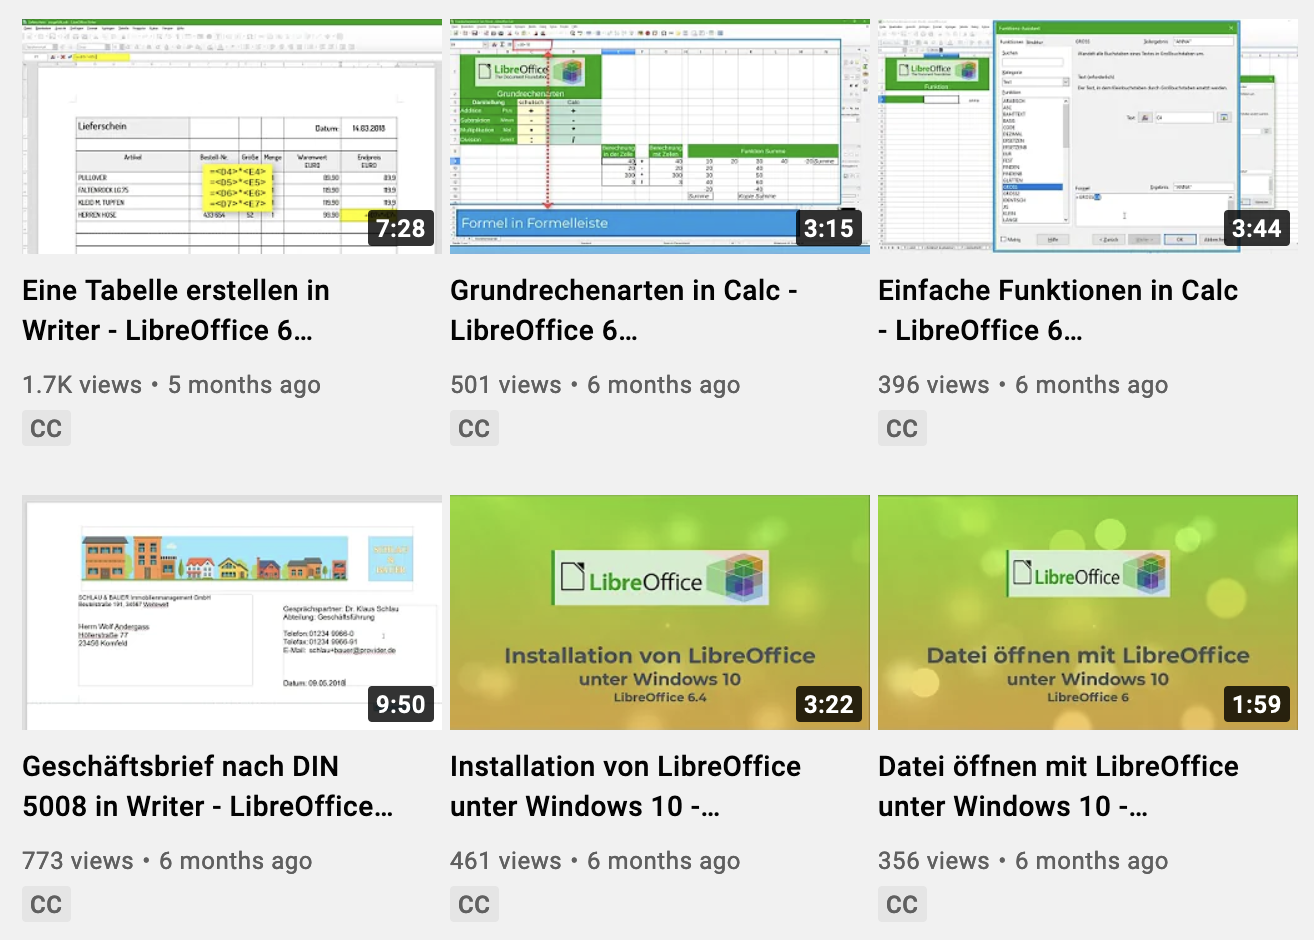Click title 'Geschäftsbrief nach DIN 5008 in Writer'
Image resolution: width=1314 pixels, height=940 pixels.
(x=208, y=786)
